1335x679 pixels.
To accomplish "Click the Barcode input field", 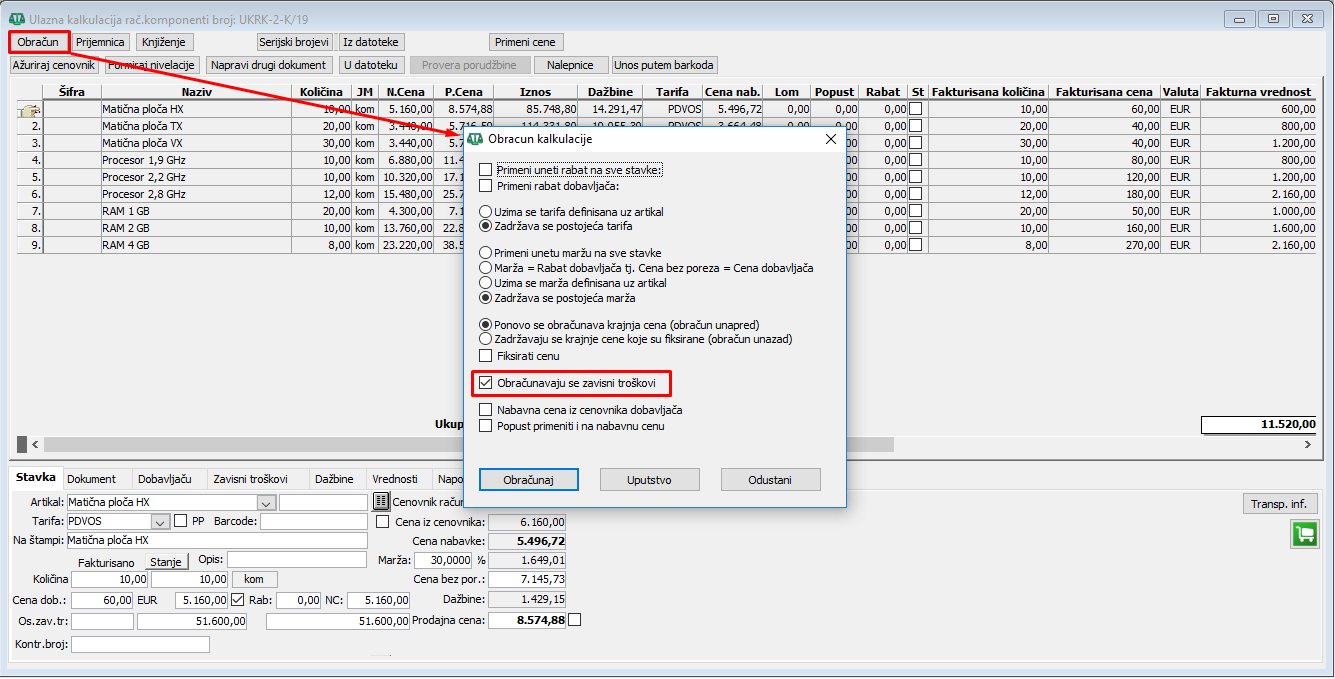I will click(314, 521).
